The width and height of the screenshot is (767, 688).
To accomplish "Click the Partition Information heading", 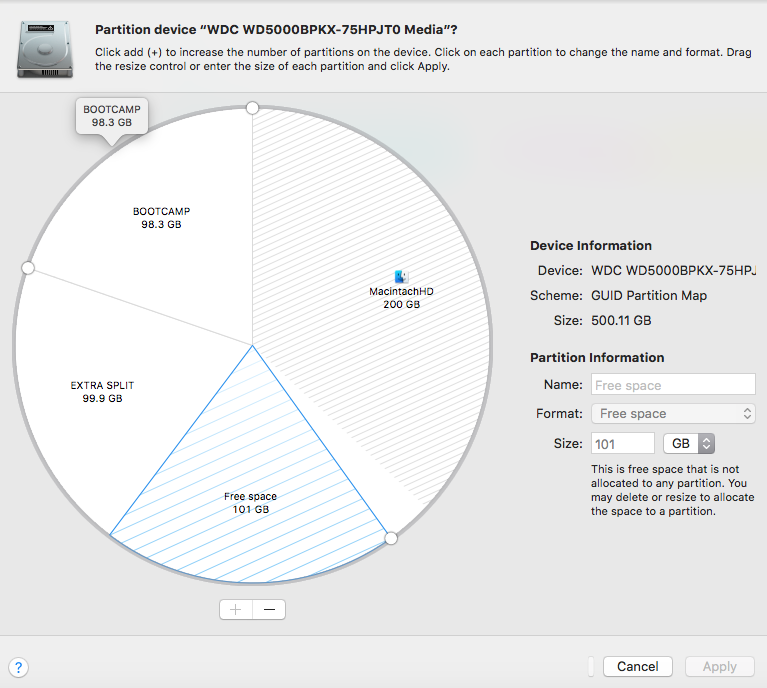I will (597, 357).
